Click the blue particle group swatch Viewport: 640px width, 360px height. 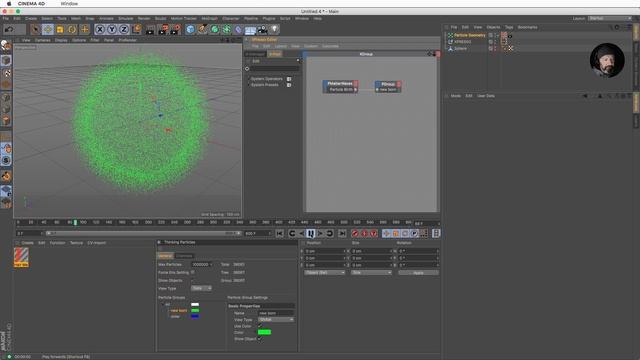(195, 316)
